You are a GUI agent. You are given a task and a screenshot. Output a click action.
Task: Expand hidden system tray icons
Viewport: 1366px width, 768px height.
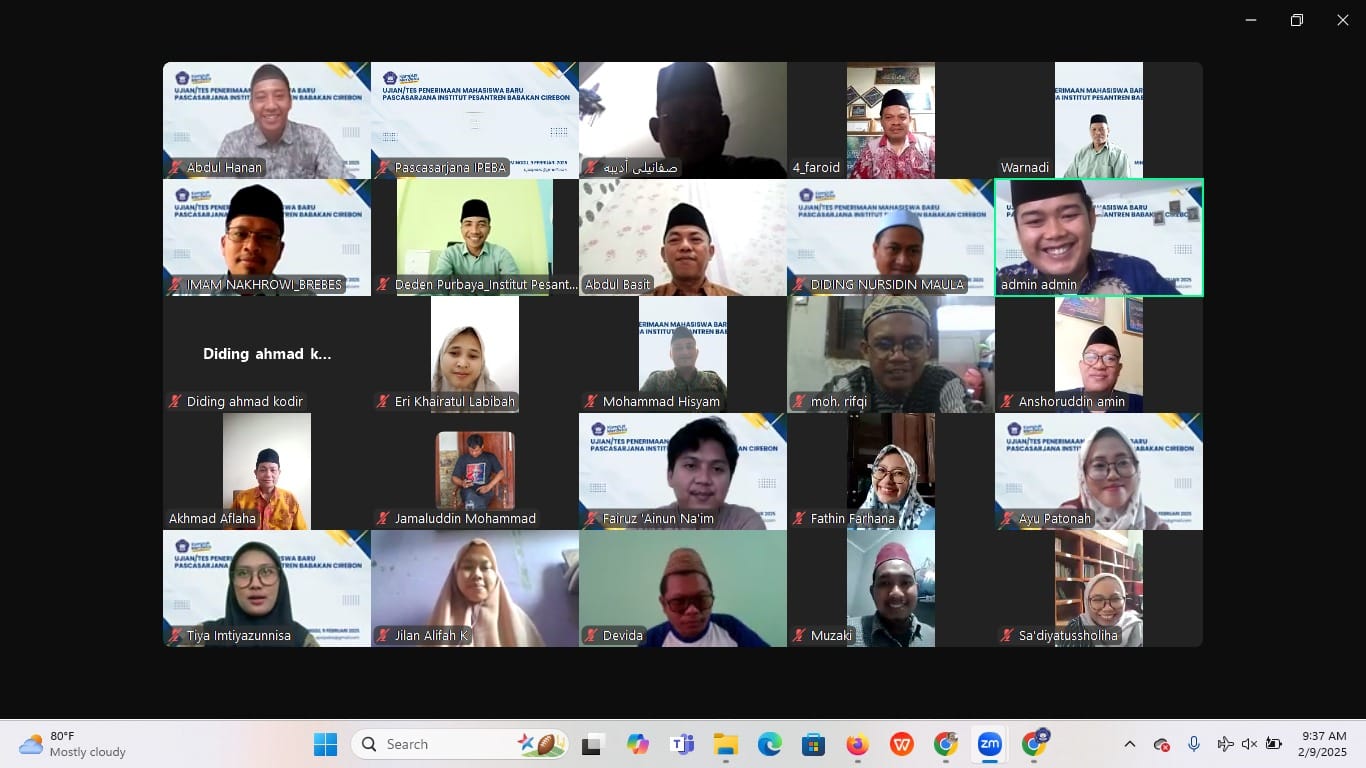(1130, 744)
